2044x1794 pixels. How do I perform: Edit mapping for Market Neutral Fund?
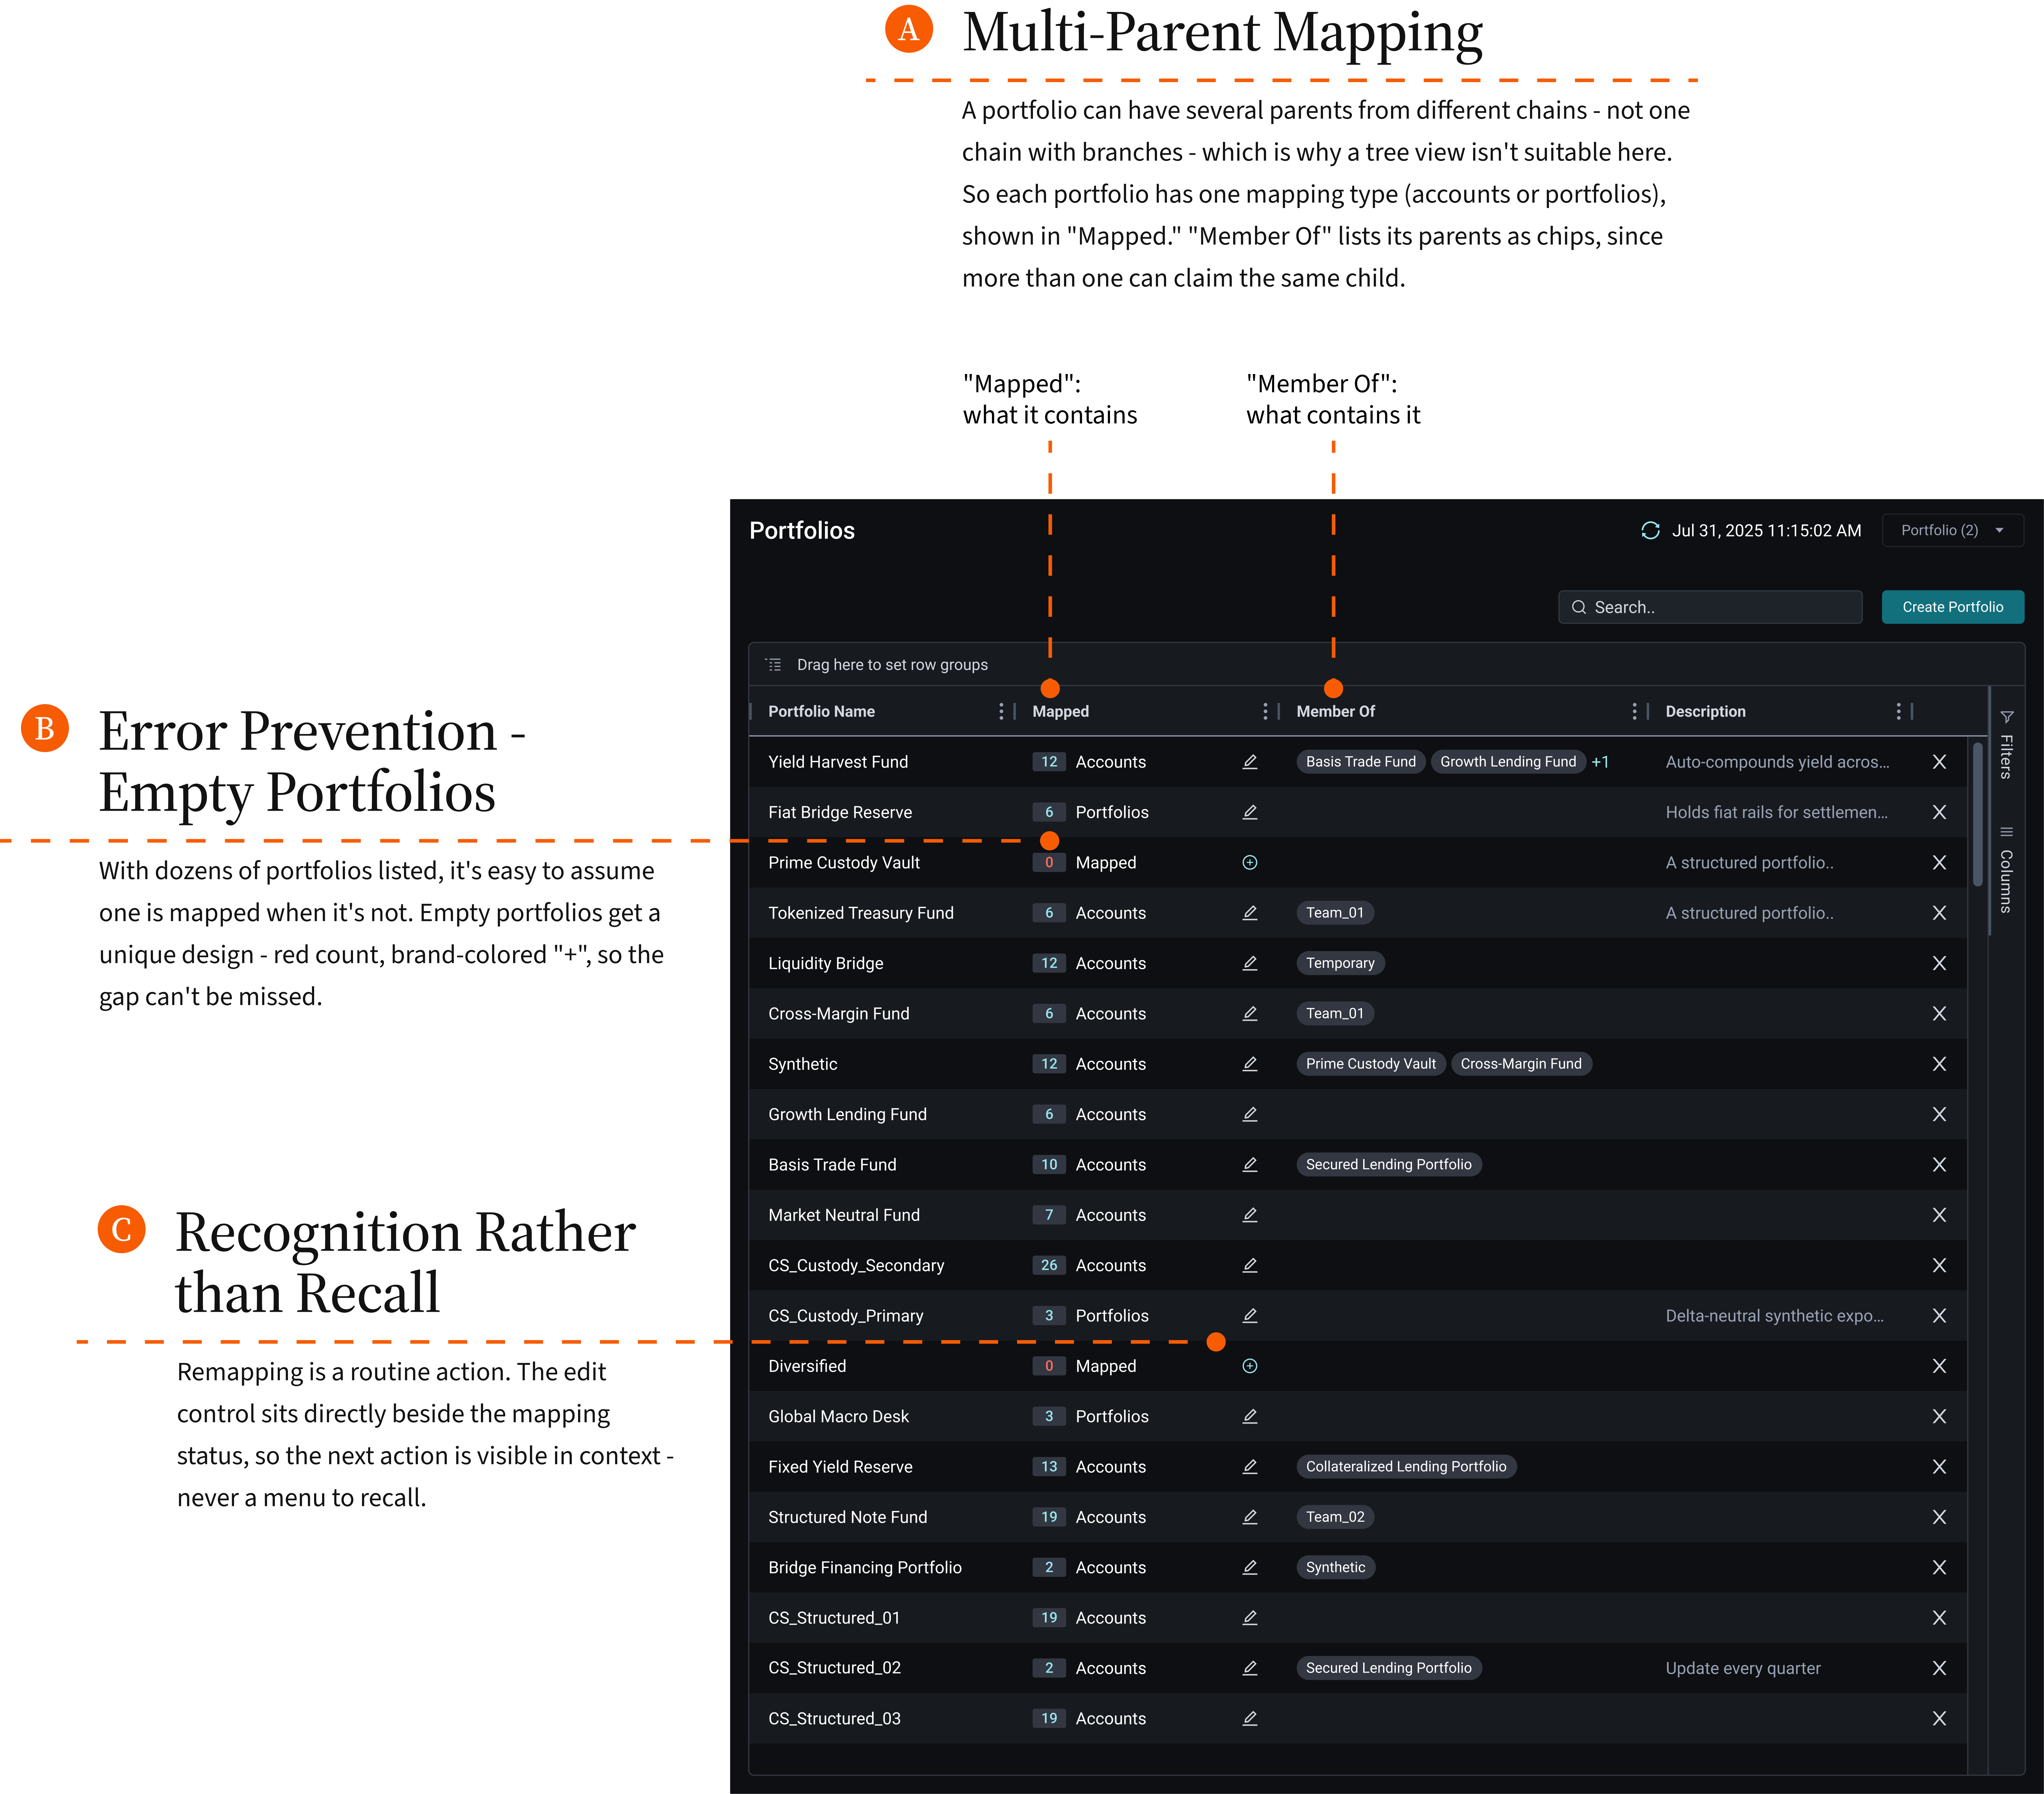pyautogui.click(x=1250, y=1215)
